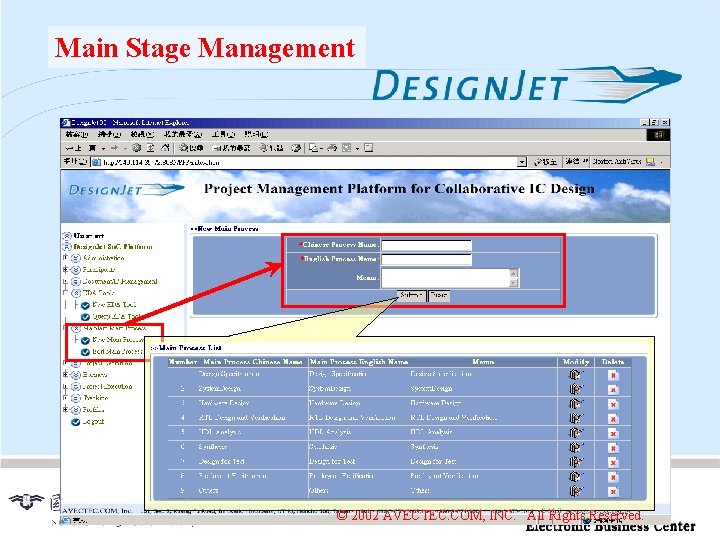Click inside the Memo text area
Viewport: 720px width, 540px height.
click(x=446, y=278)
